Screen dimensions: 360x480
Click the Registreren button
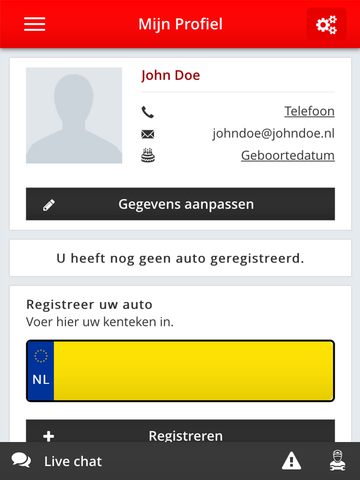click(180, 431)
